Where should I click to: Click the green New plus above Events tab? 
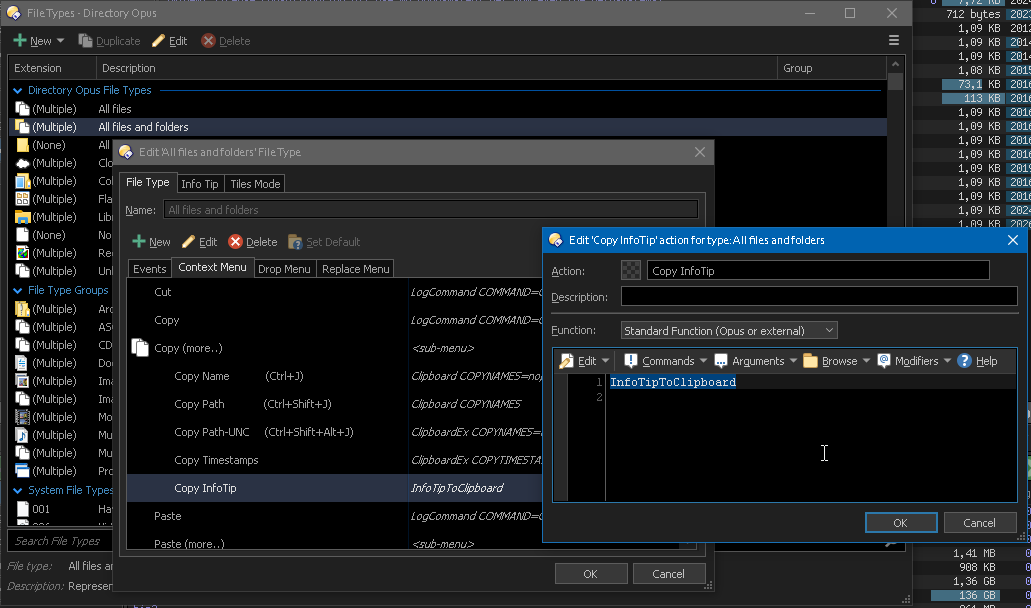click(139, 242)
